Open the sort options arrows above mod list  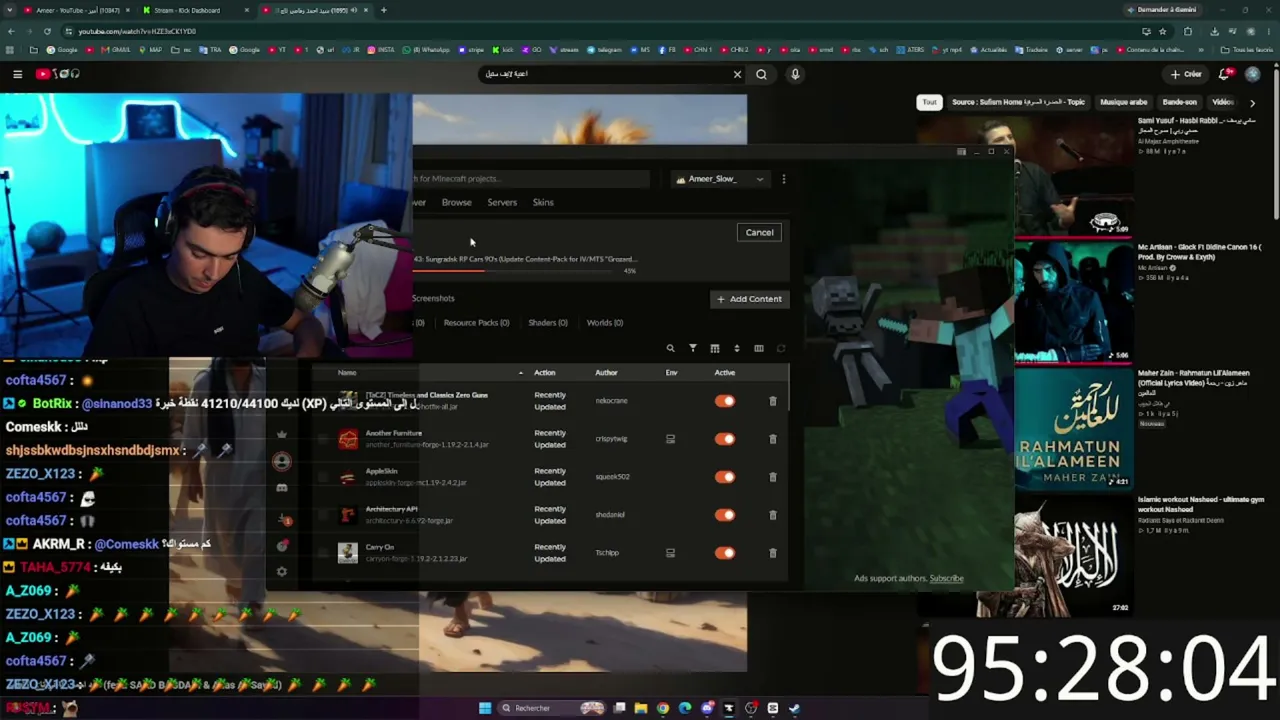pos(737,349)
